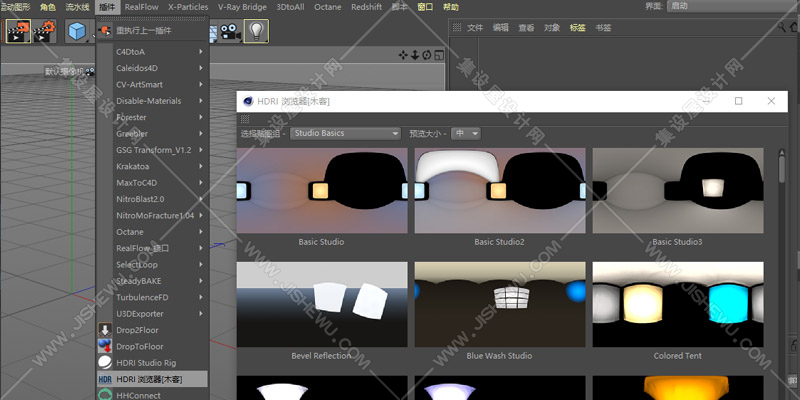Image resolution: width=800 pixels, height=400 pixels.
Task: Open the V-Ray Bridge menu
Action: pos(242,7)
